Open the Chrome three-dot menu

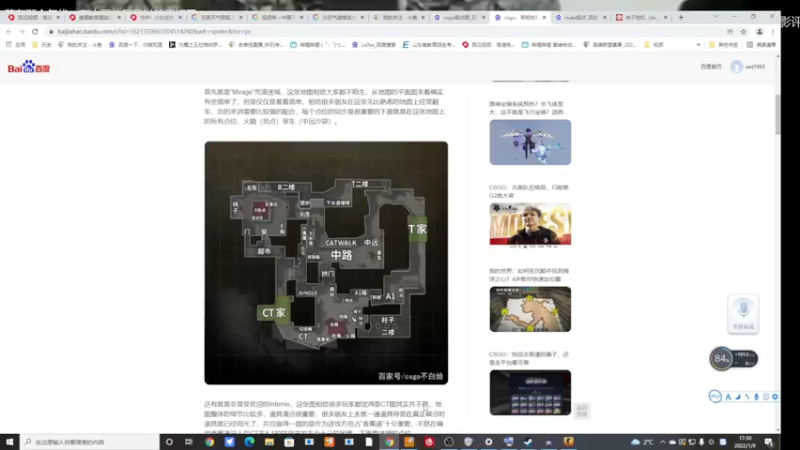pyautogui.click(x=772, y=32)
